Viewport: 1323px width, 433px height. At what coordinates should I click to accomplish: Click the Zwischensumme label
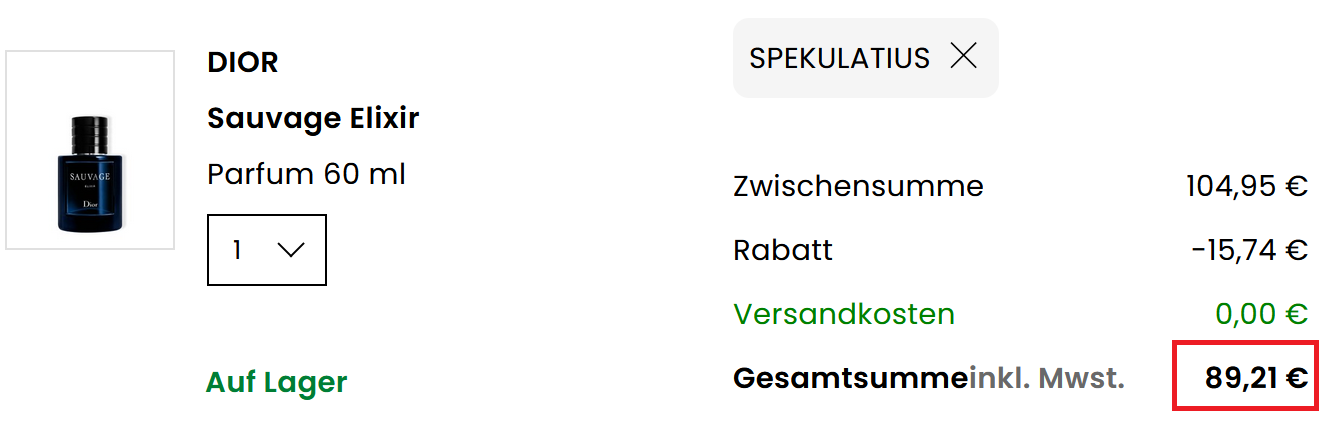[858, 186]
